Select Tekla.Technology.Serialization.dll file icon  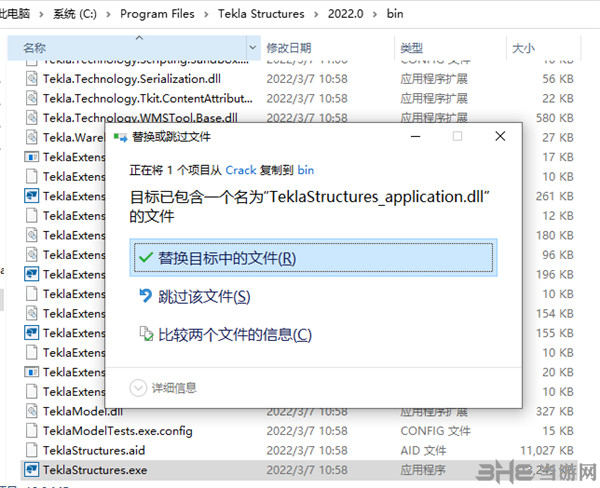click(x=32, y=79)
